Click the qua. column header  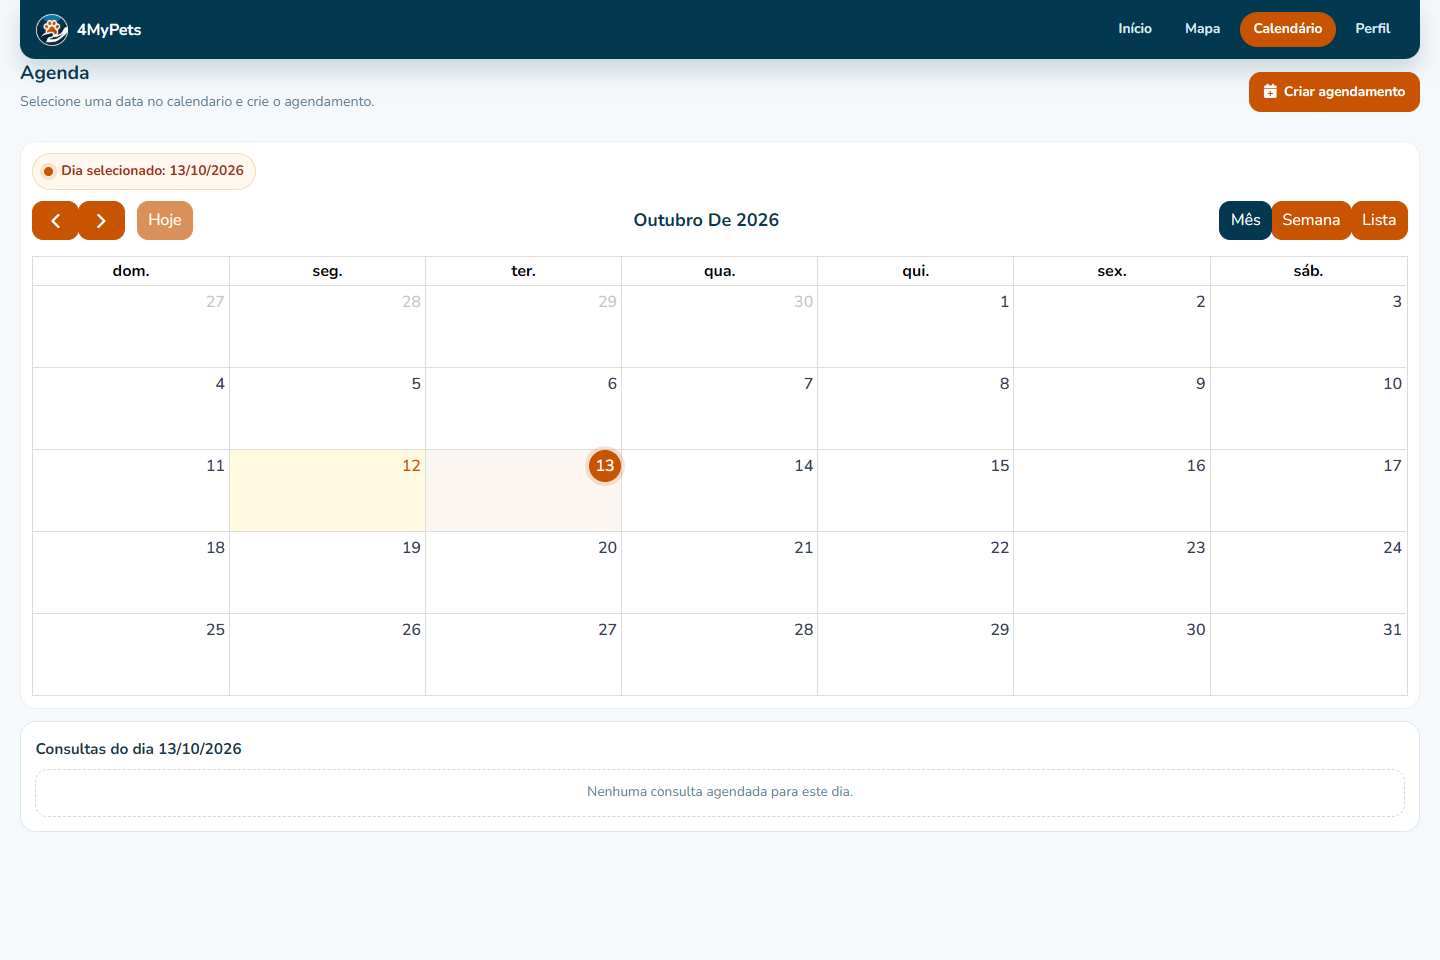coord(720,271)
